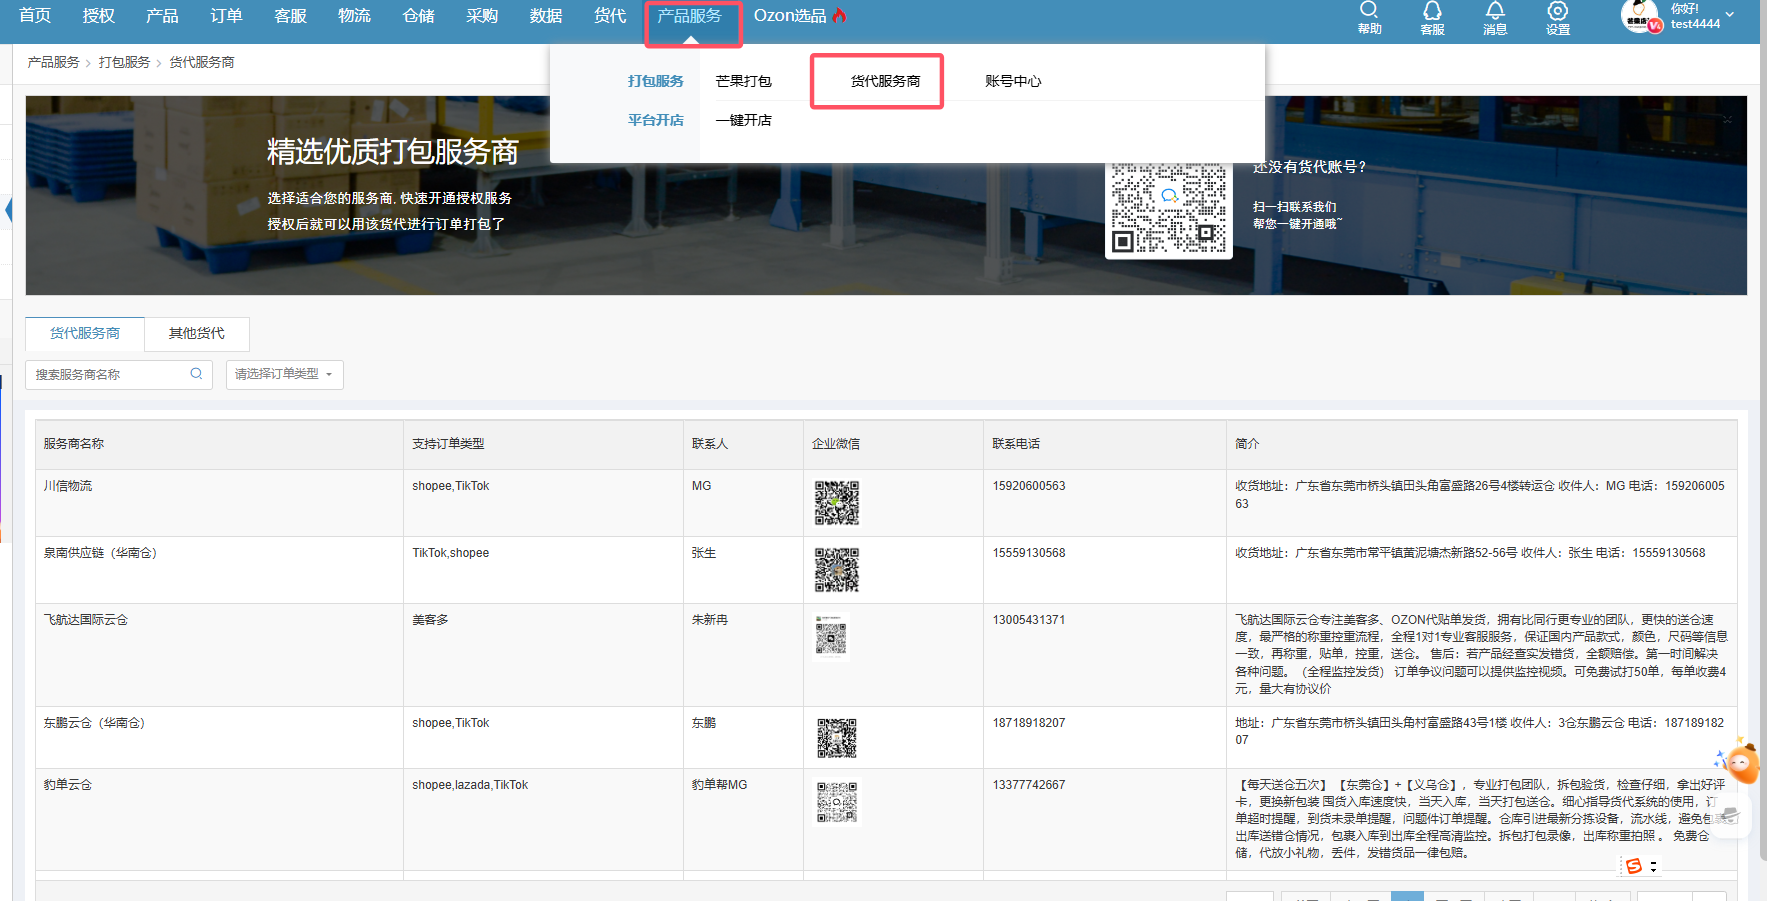The height and width of the screenshot is (901, 1767).
Task: Open the 产品 menu in top navigation
Action: 162,16
